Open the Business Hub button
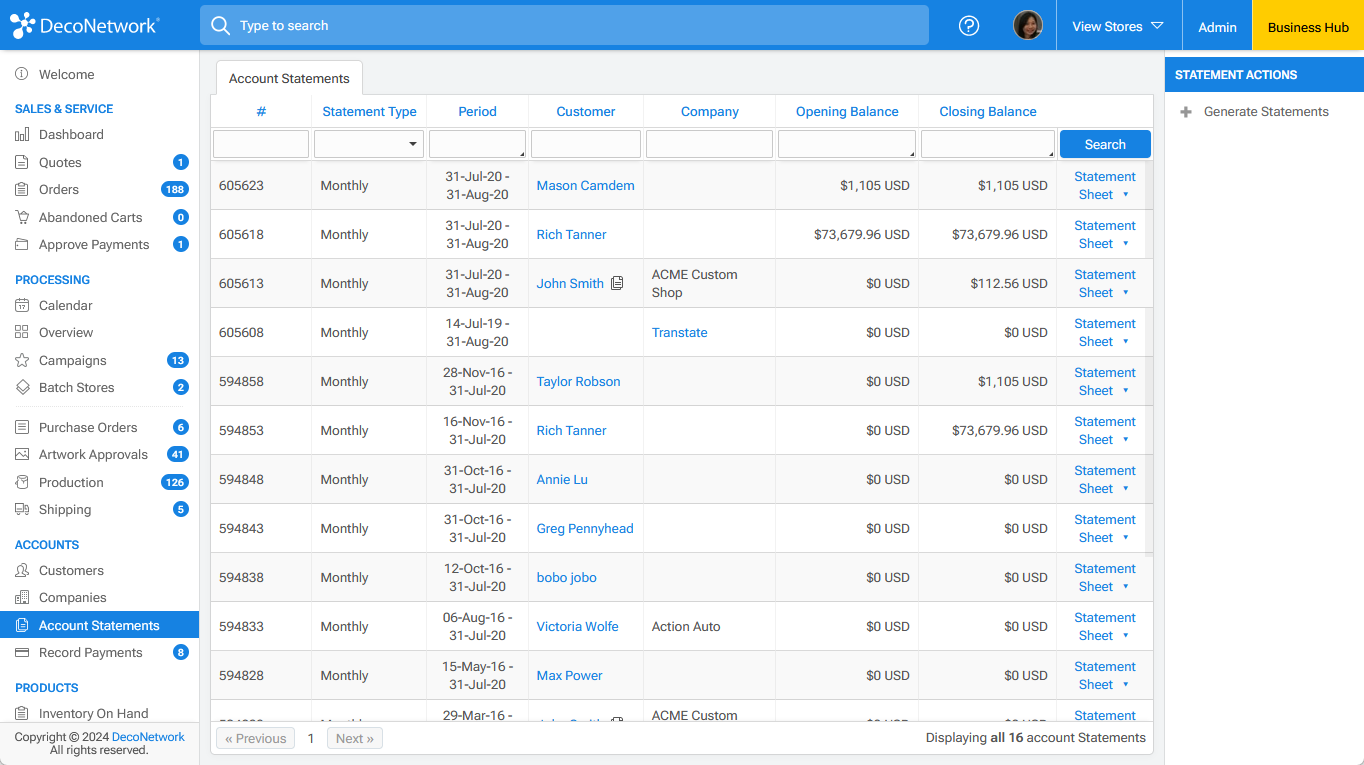The height and width of the screenshot is (765, 1364). point(1307,27)
